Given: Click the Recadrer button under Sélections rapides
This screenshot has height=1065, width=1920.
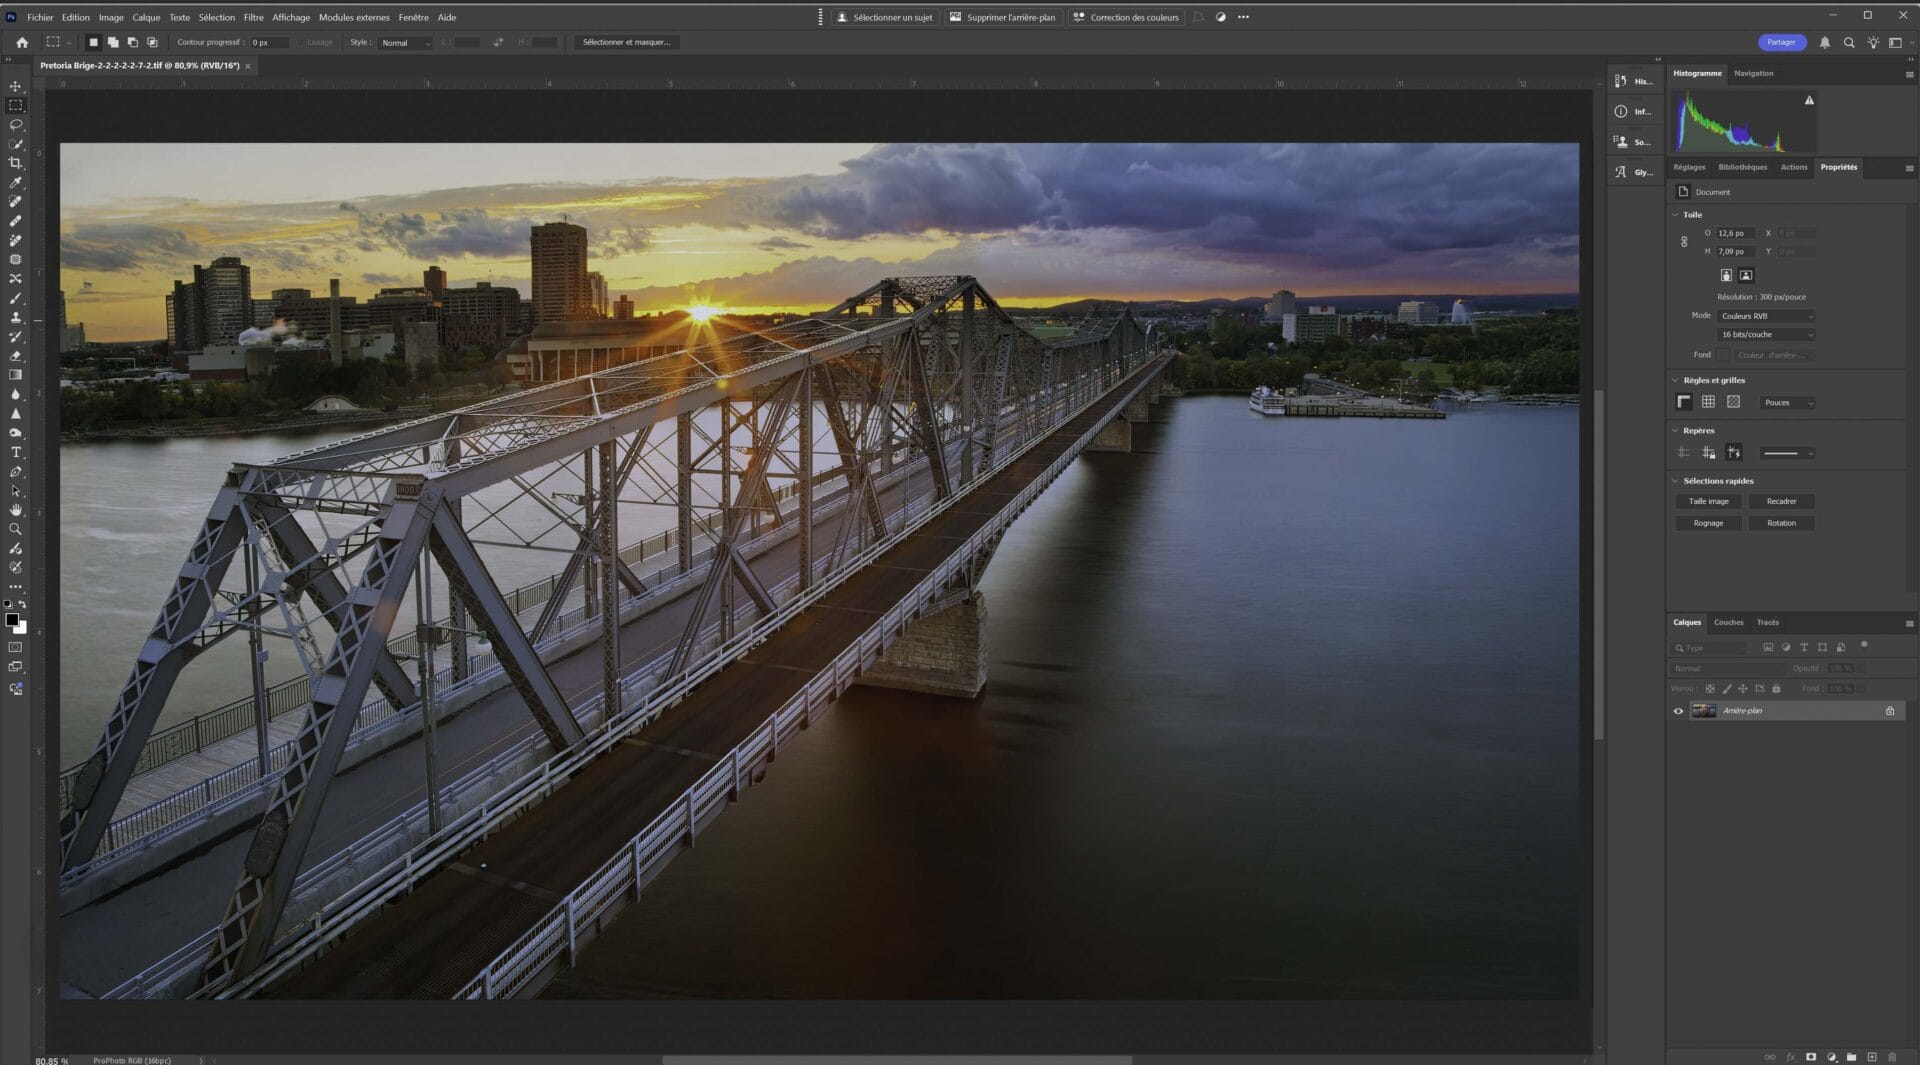Looking at the screenshot, I should (1782, 501).
